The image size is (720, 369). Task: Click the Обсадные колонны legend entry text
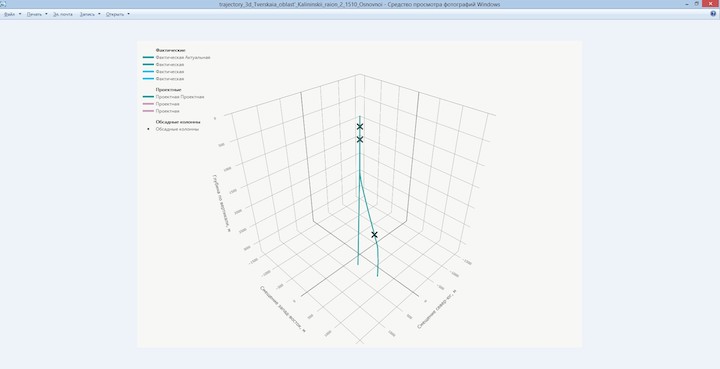pyautogui.click(x=177, y=129)
